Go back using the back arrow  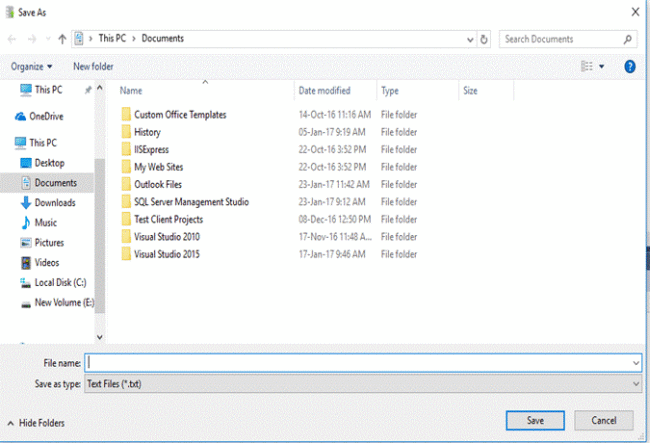coord(12,39)
